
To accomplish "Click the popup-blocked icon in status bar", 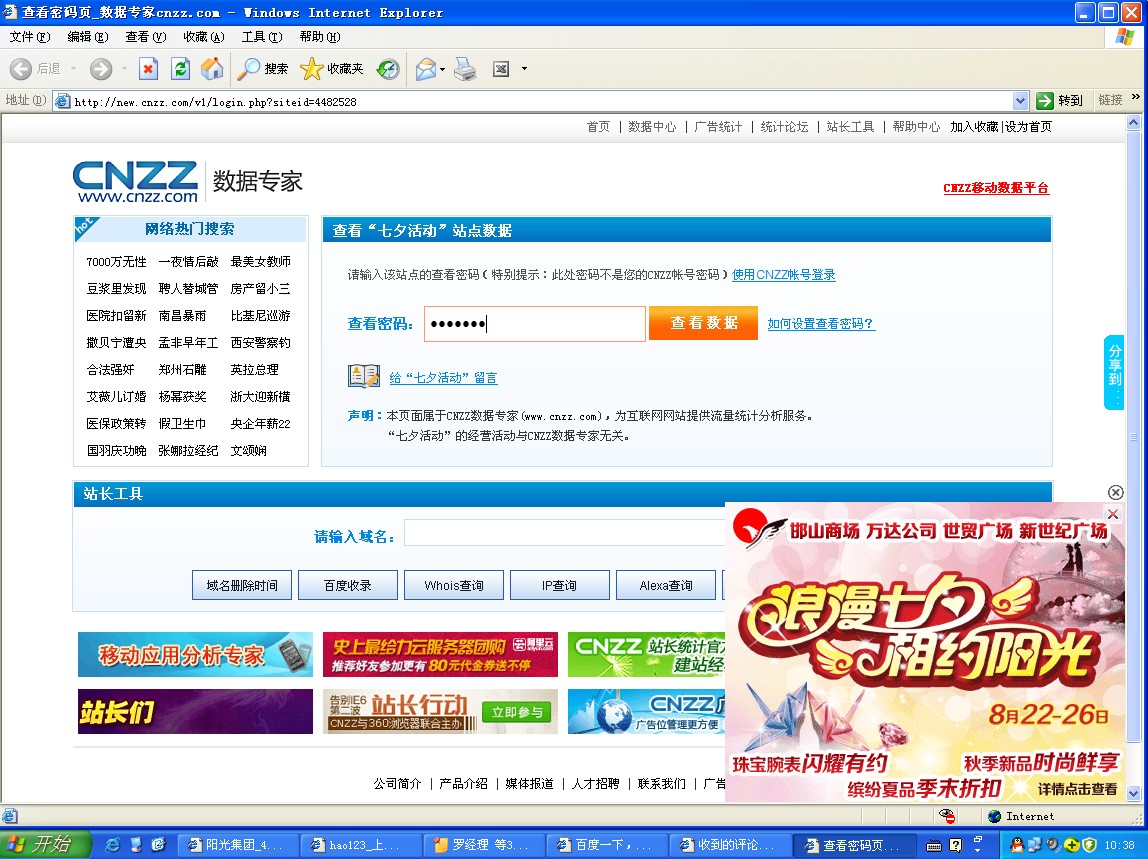I will coord(947,816).
